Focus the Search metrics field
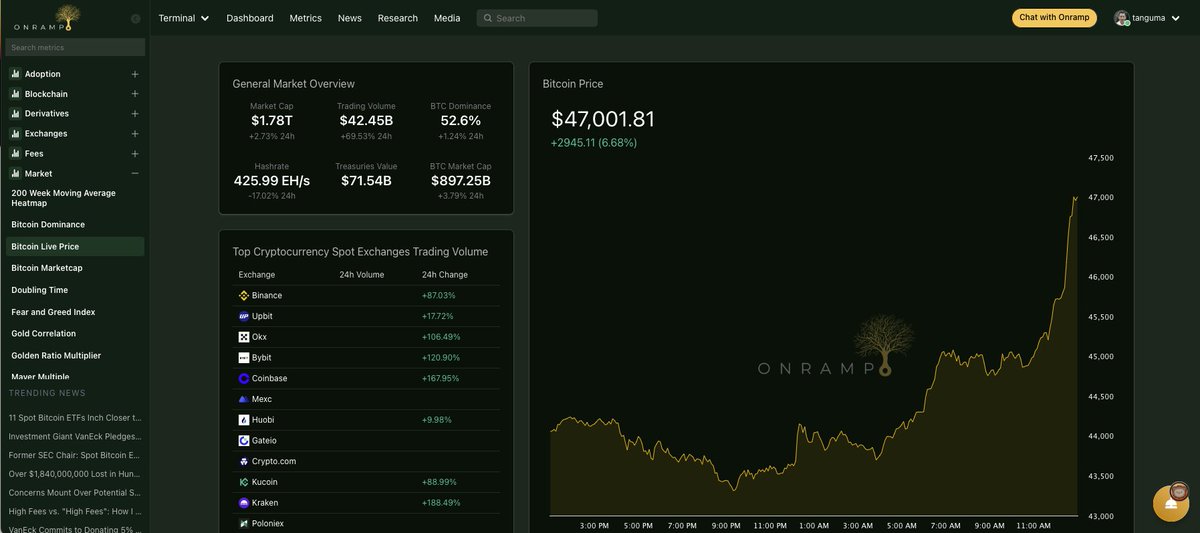The height and width of the screenshot is (533, 1200). point(75,47)
